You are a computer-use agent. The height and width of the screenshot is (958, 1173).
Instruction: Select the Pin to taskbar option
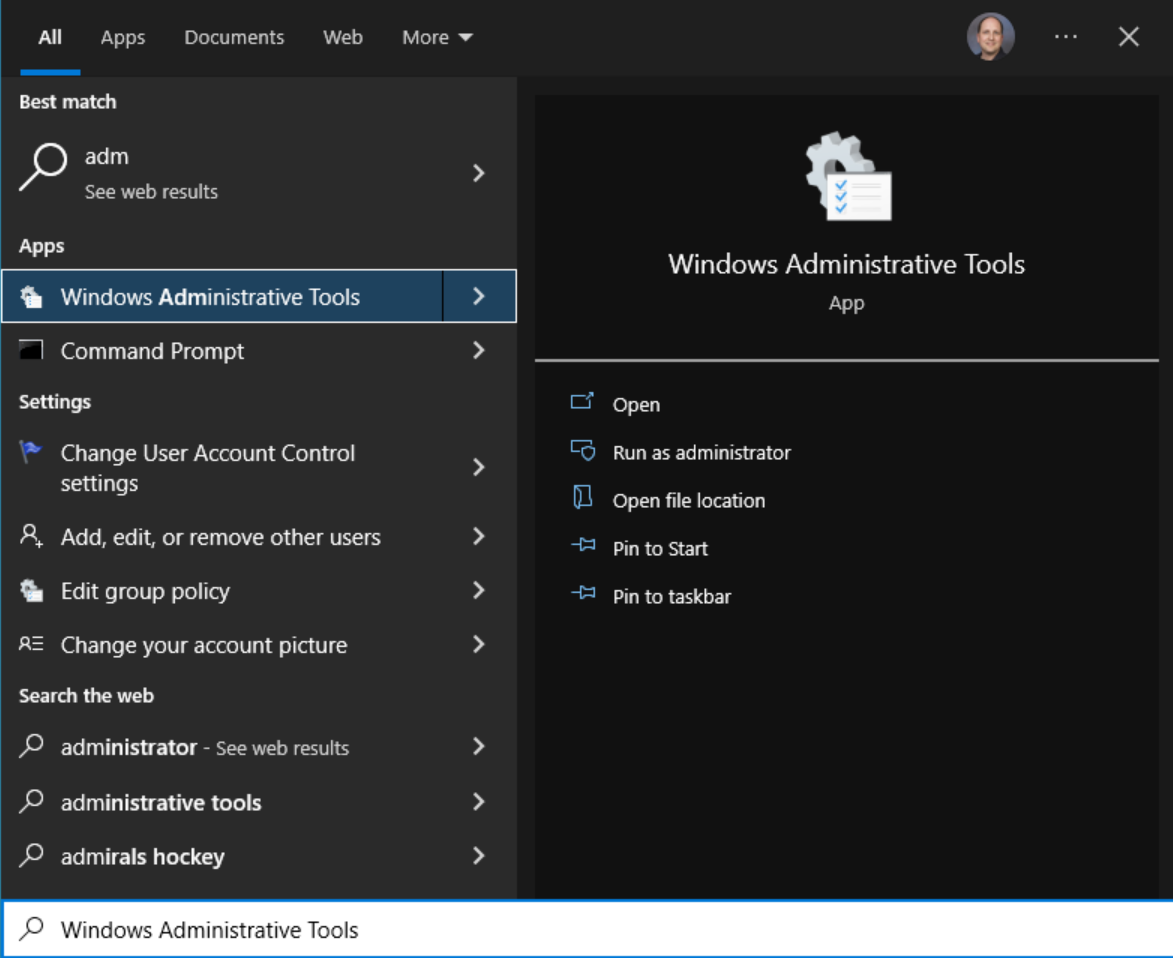[670, 596]
